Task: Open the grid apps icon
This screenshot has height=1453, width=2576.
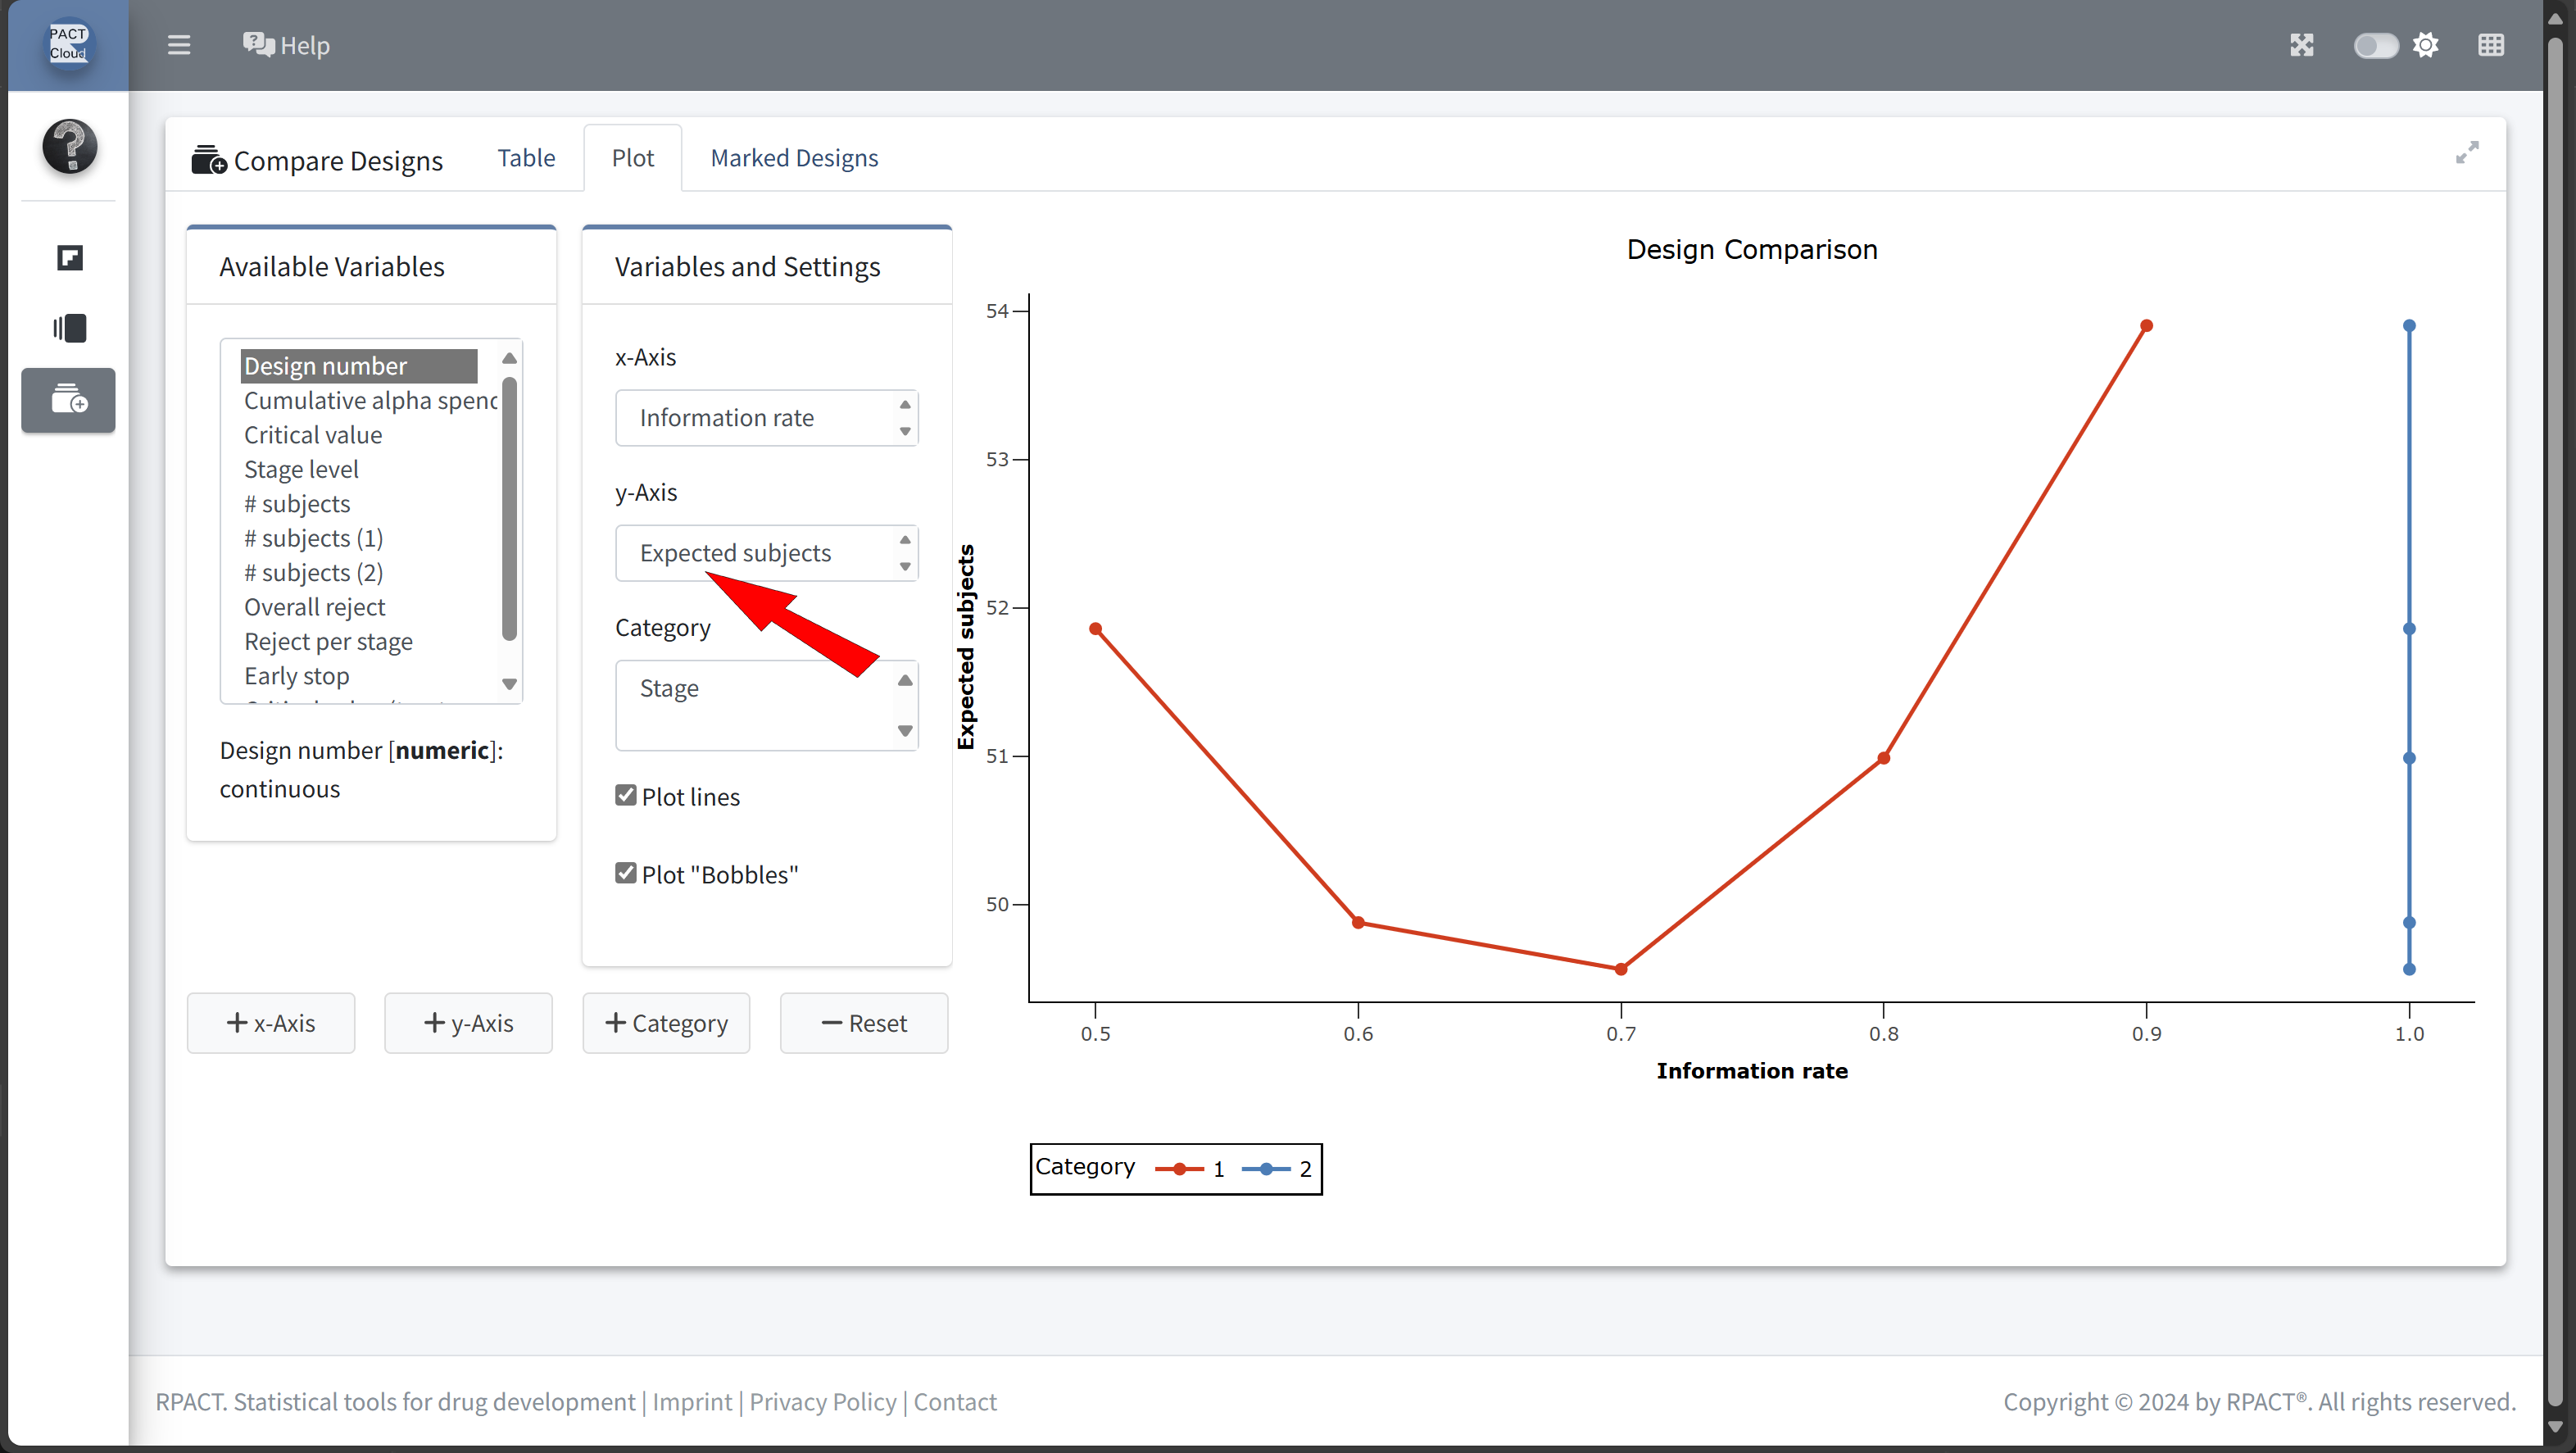Action: tap(2491, 45)
